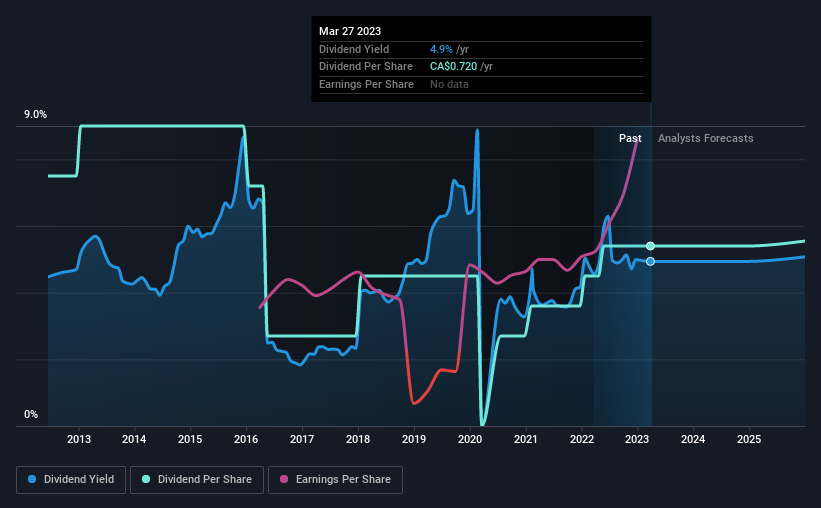
Task: Toggle the Earnings Per Share legend button
Action: tap(335, 480)
